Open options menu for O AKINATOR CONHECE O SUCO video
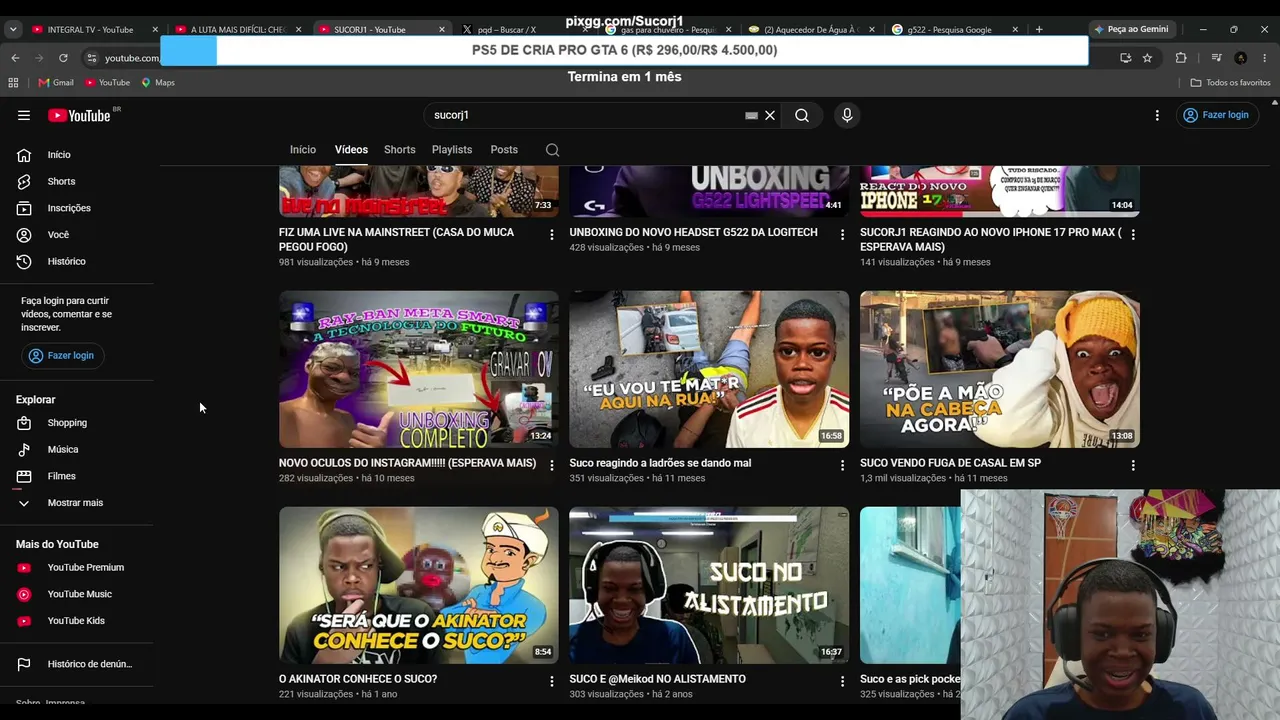Viewport: 1280px width, 720px height. [551, 681]
